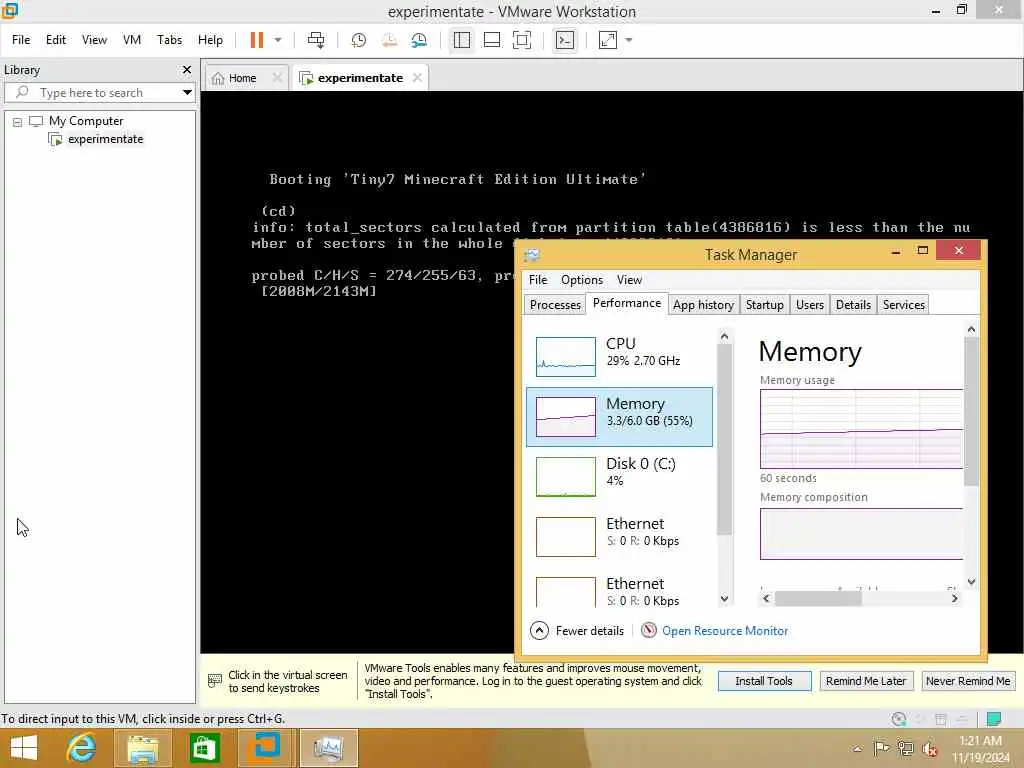Close the experimentate tab
1024x768 pixels.
(417, 78)
